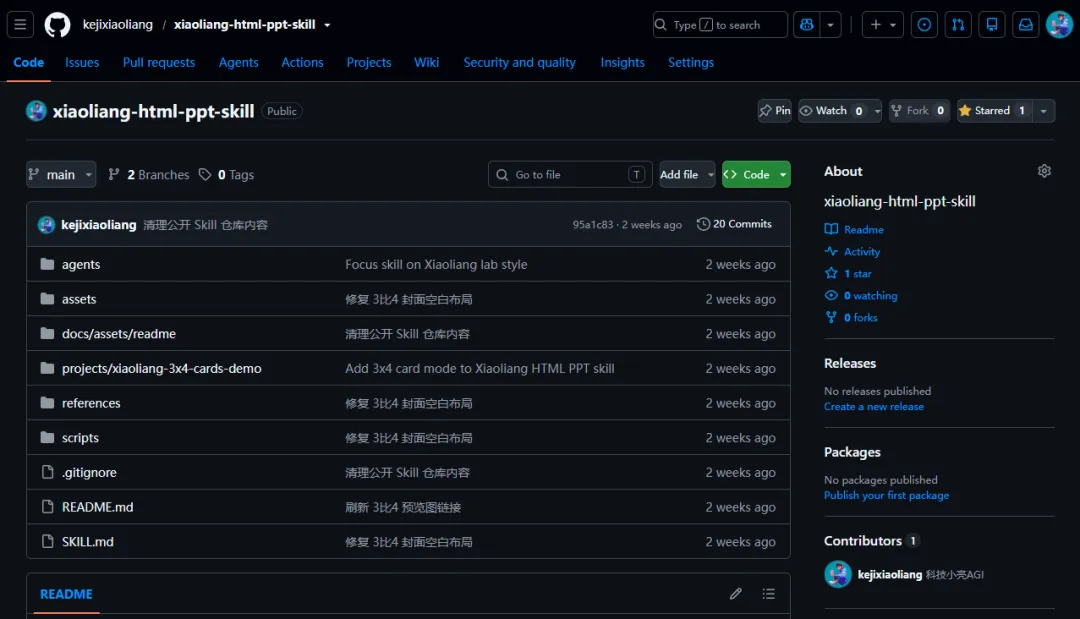This screenshot has height=619, width=1080.
Task: Open 0 Tags link
Action: [x=227, y=174]
